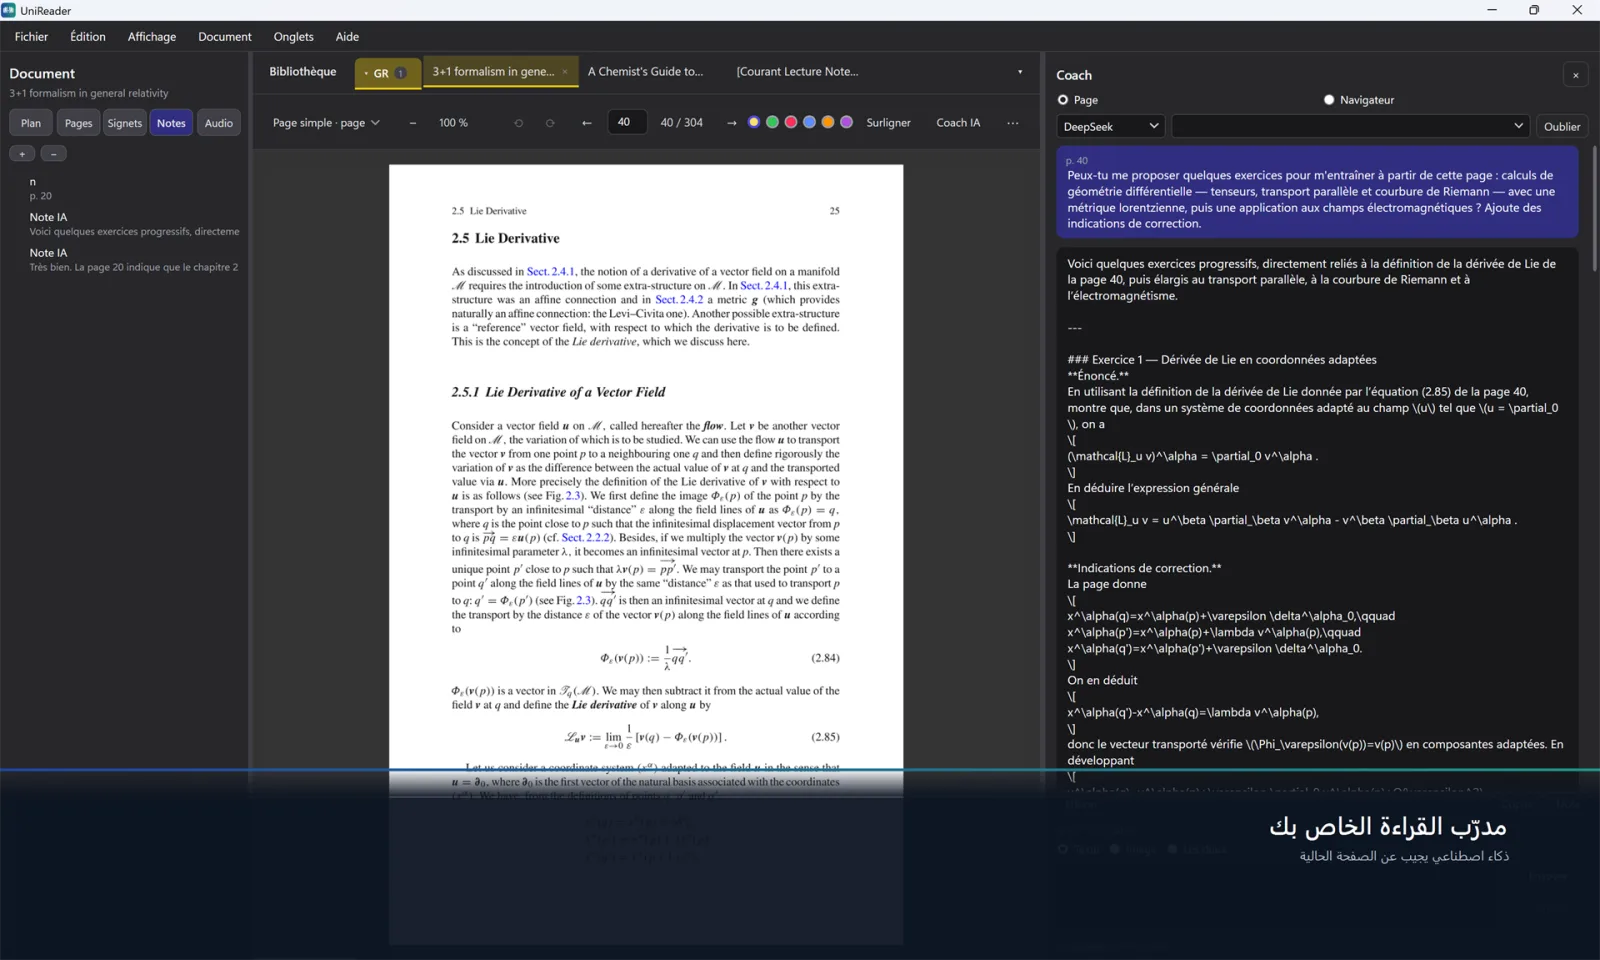Show the Signets sidebar tab

(125, 123)
